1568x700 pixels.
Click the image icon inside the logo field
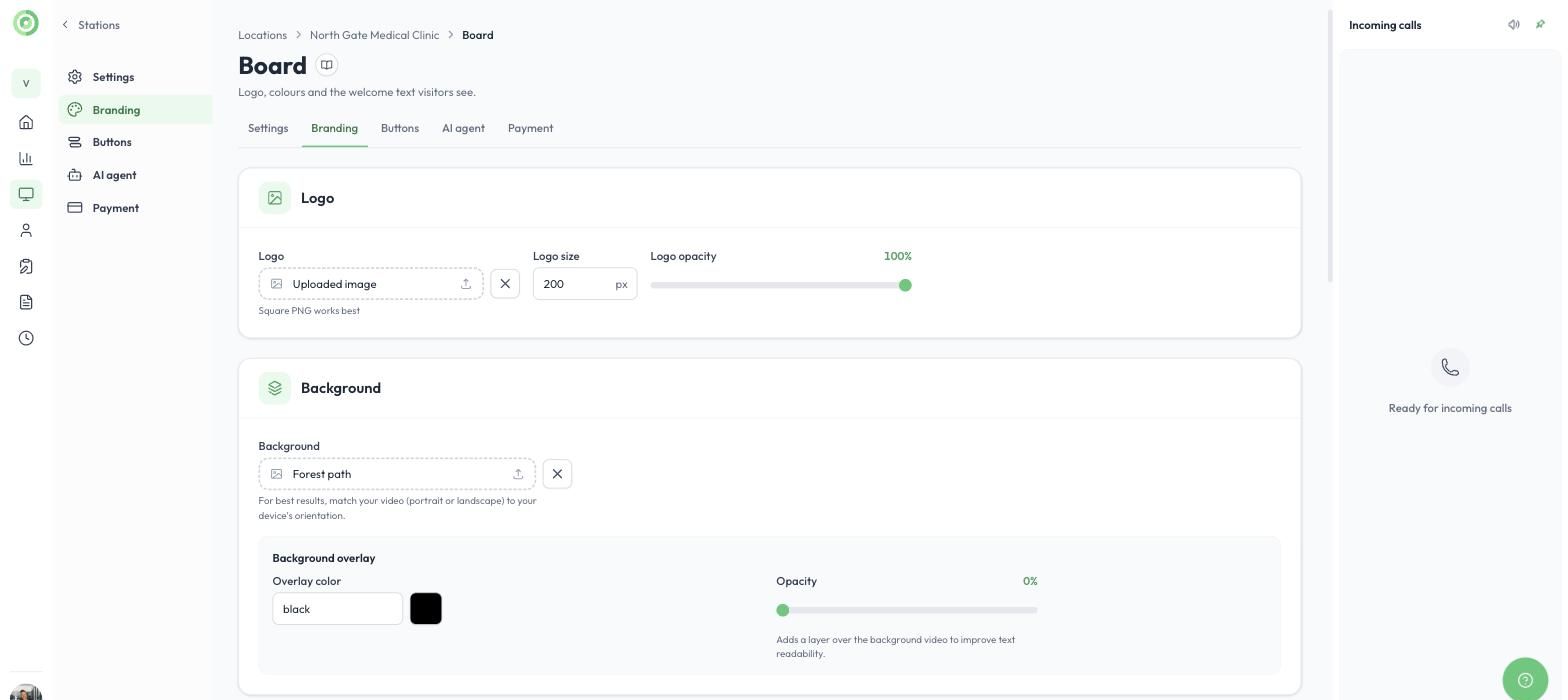coord(277,284)
